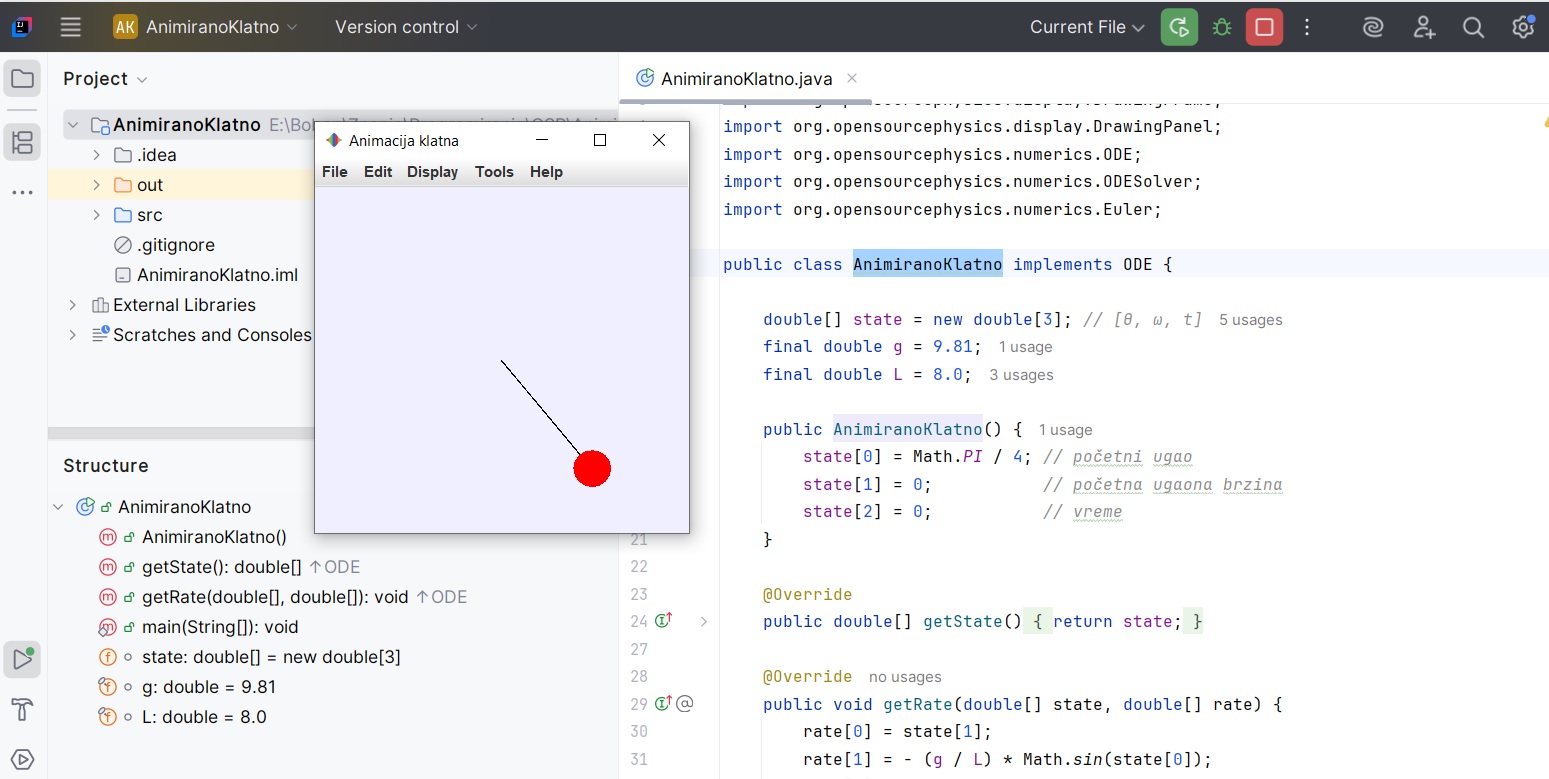The width and height of the screenshot is (1549, 779).
Task: Click the AK project badge icon
Action: pyautogui.click(x=125, y=27)
